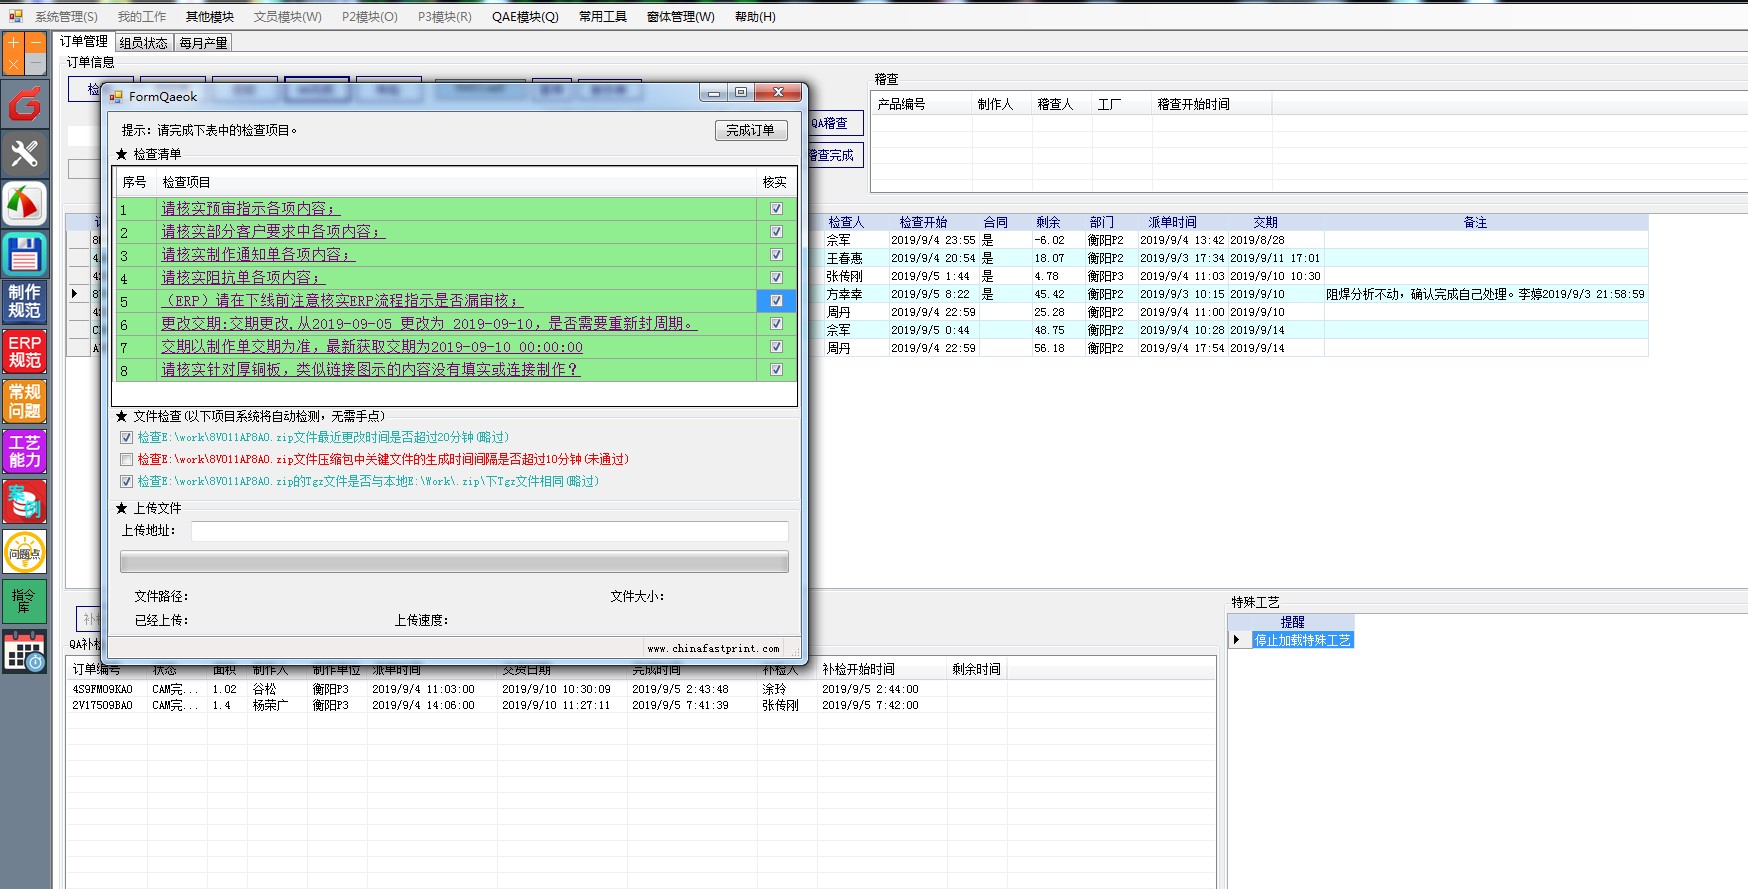The height and width of the screenshot is (889, 1748).
Task: Open the 案例 database sidebar icon
Action: (24, 502)
